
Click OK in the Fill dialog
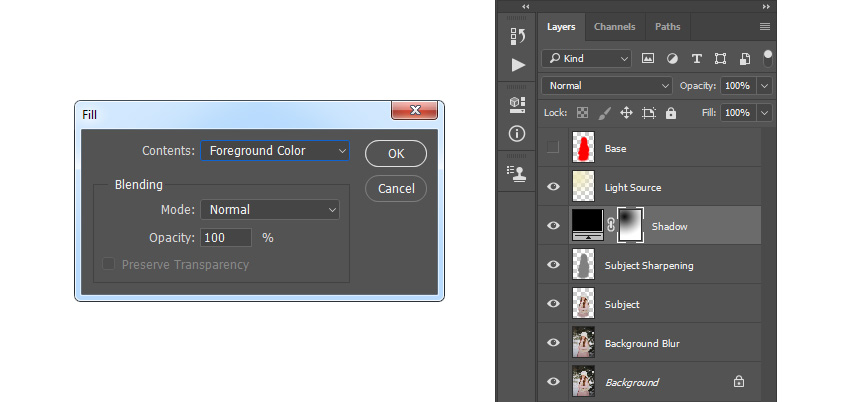[396, 154]
